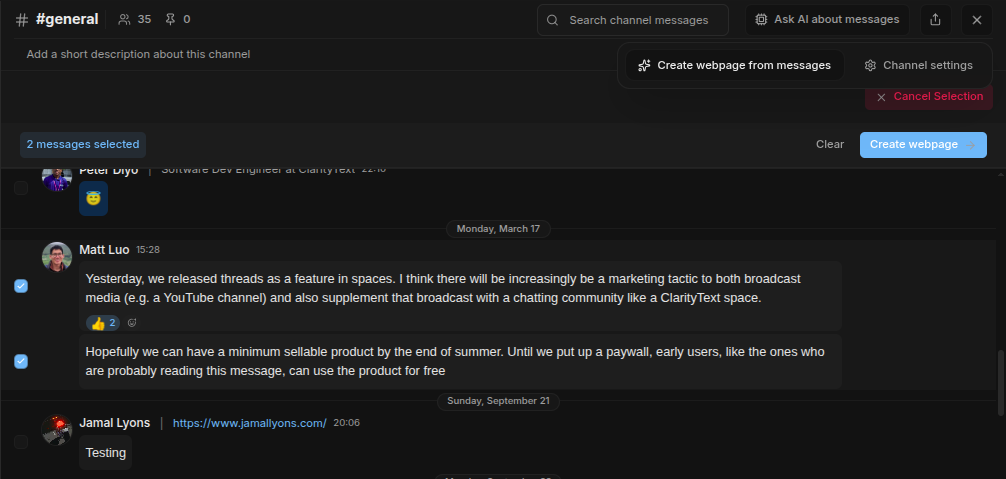Open the jamallyons.com link
The image size is (1006, 479).
coord(250,423)
